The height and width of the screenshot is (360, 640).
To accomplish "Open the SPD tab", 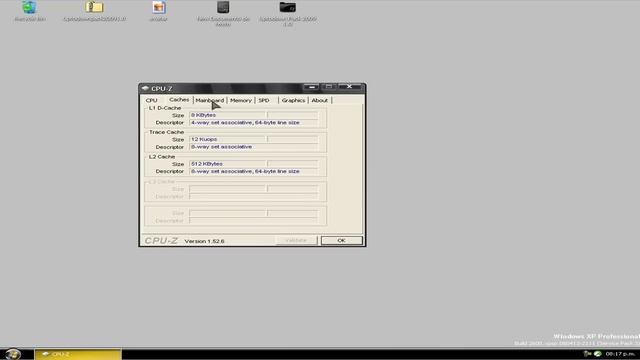I will pos(264,100).
